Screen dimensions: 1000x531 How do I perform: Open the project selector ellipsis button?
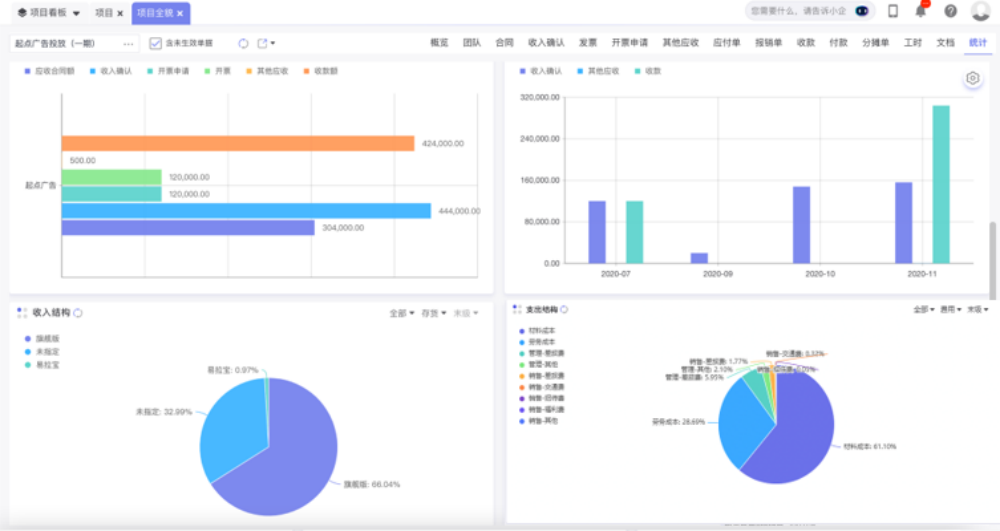click(x=128, y=44)
